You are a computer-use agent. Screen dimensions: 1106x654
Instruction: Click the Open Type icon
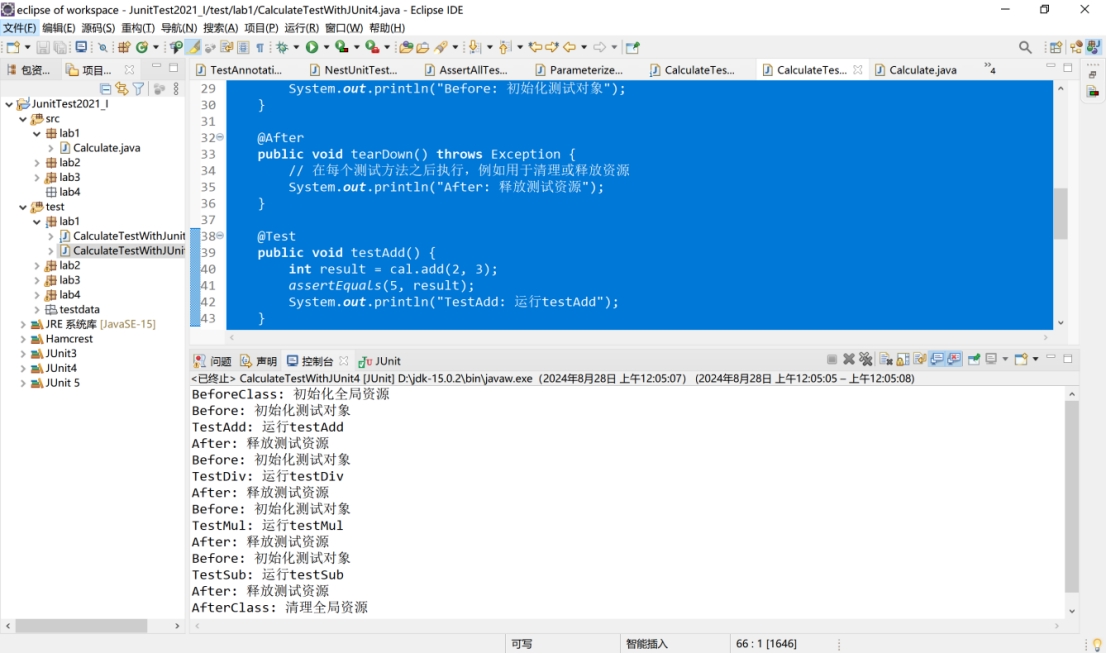[406, 47]
